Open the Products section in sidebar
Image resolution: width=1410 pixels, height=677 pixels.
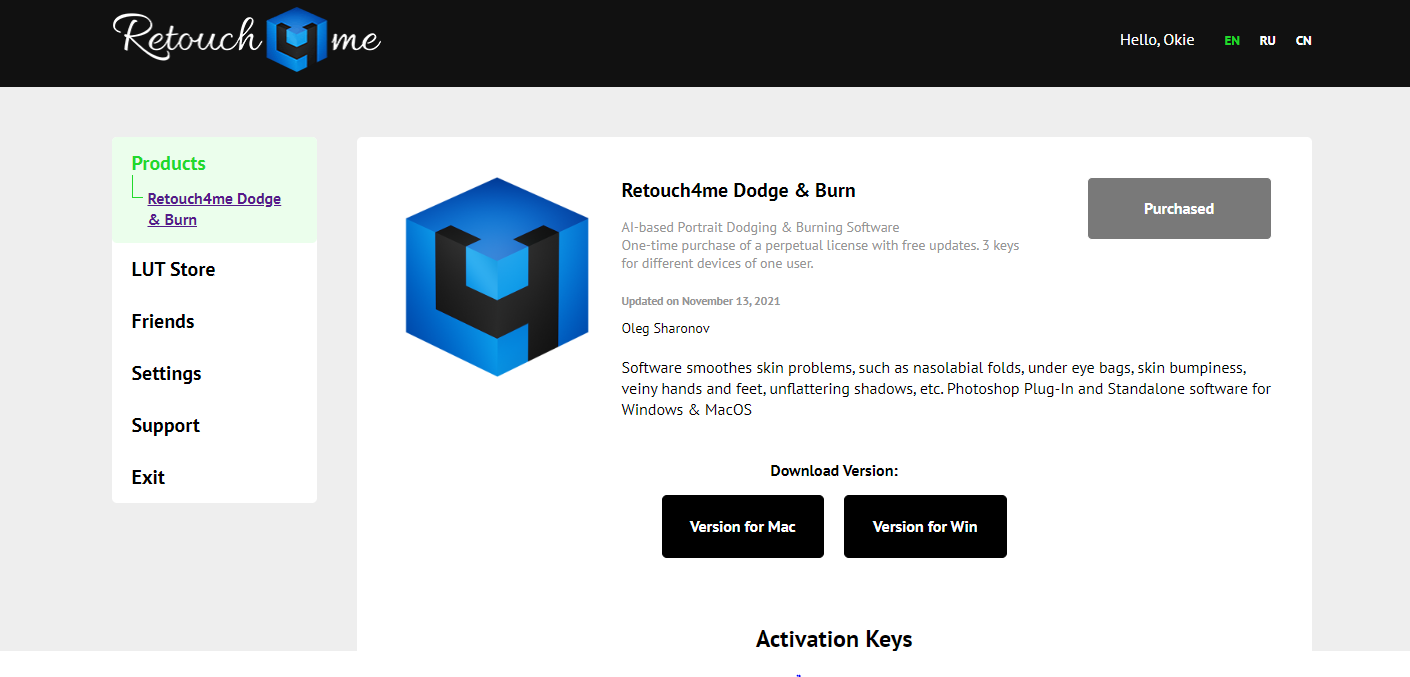168,164
